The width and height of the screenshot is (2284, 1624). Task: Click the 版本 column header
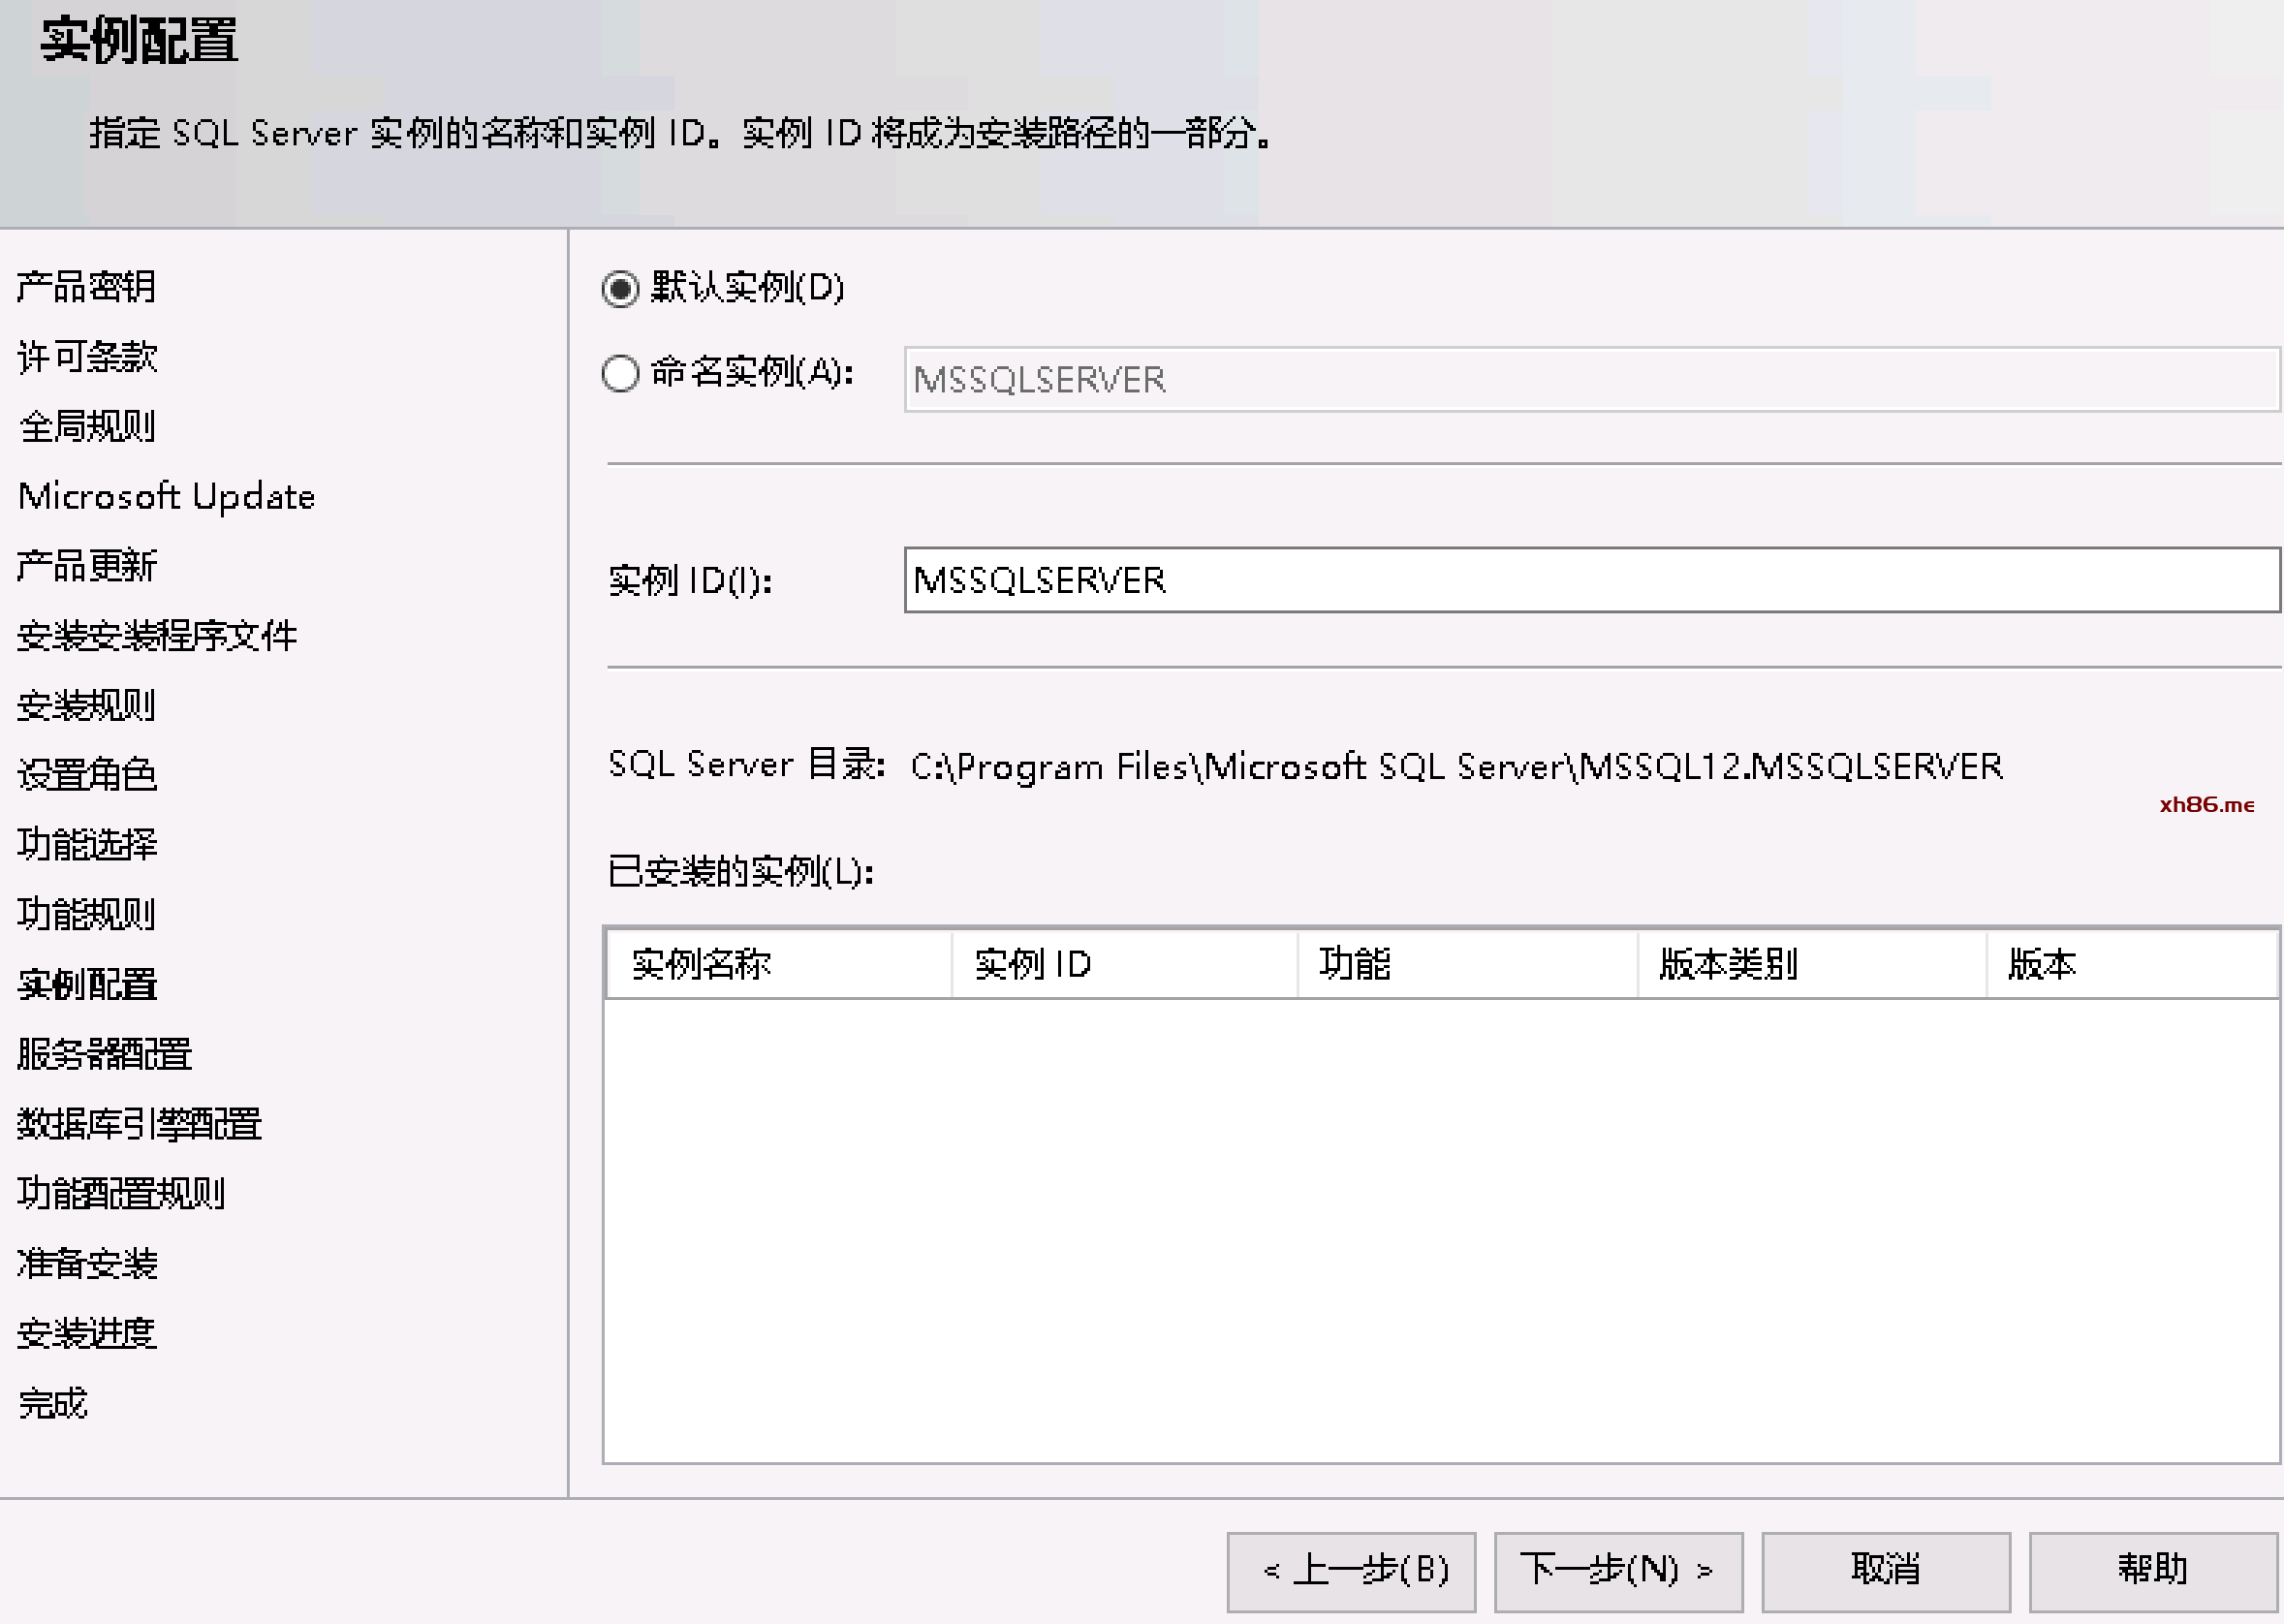(2130, 965)
